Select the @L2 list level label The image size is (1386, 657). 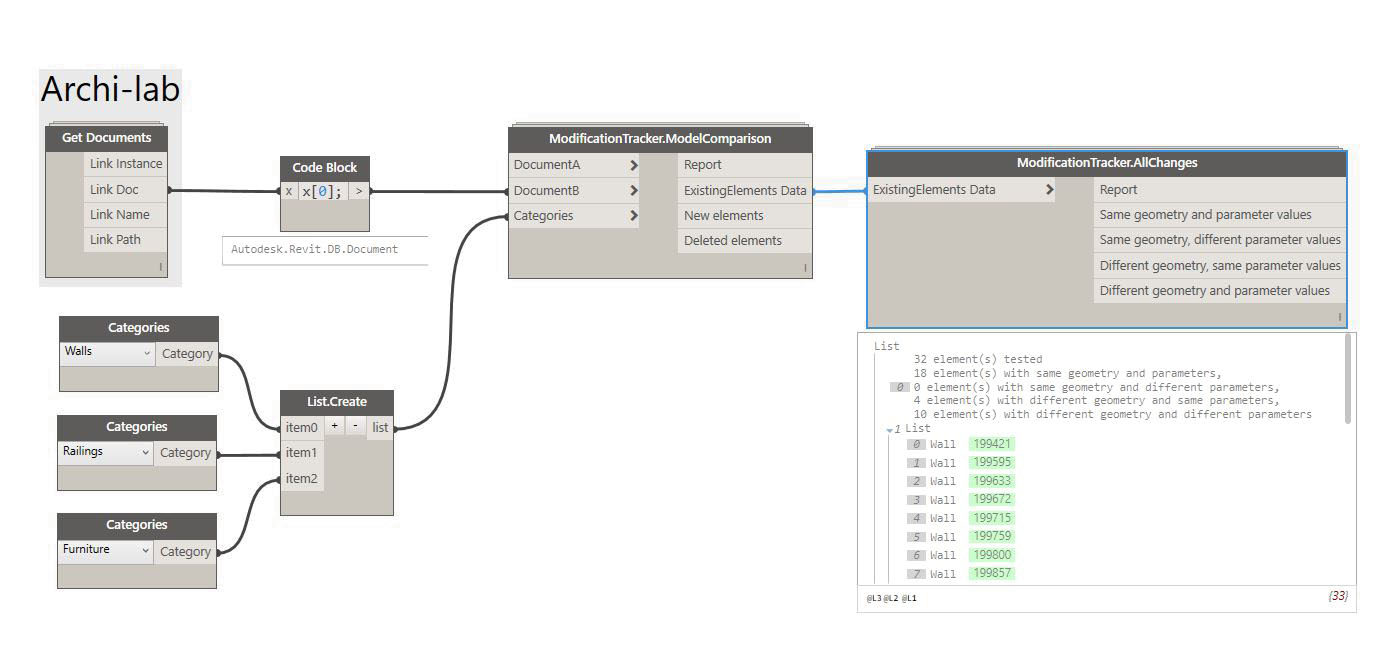pyautogui.click(x=890, y=599)
